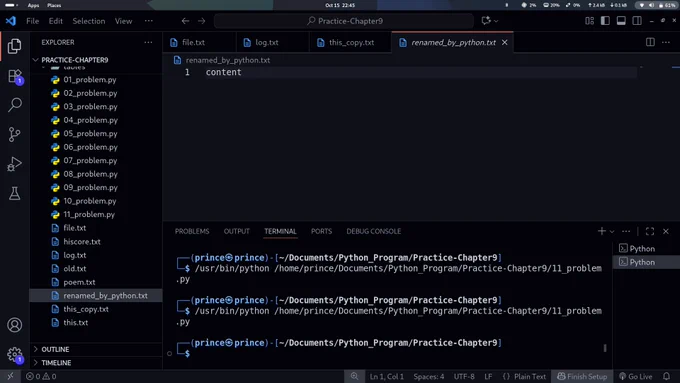This screenshot has height=383, width=680.
Task: Change the LF end of line sequence
Action: tap(488, 376)
